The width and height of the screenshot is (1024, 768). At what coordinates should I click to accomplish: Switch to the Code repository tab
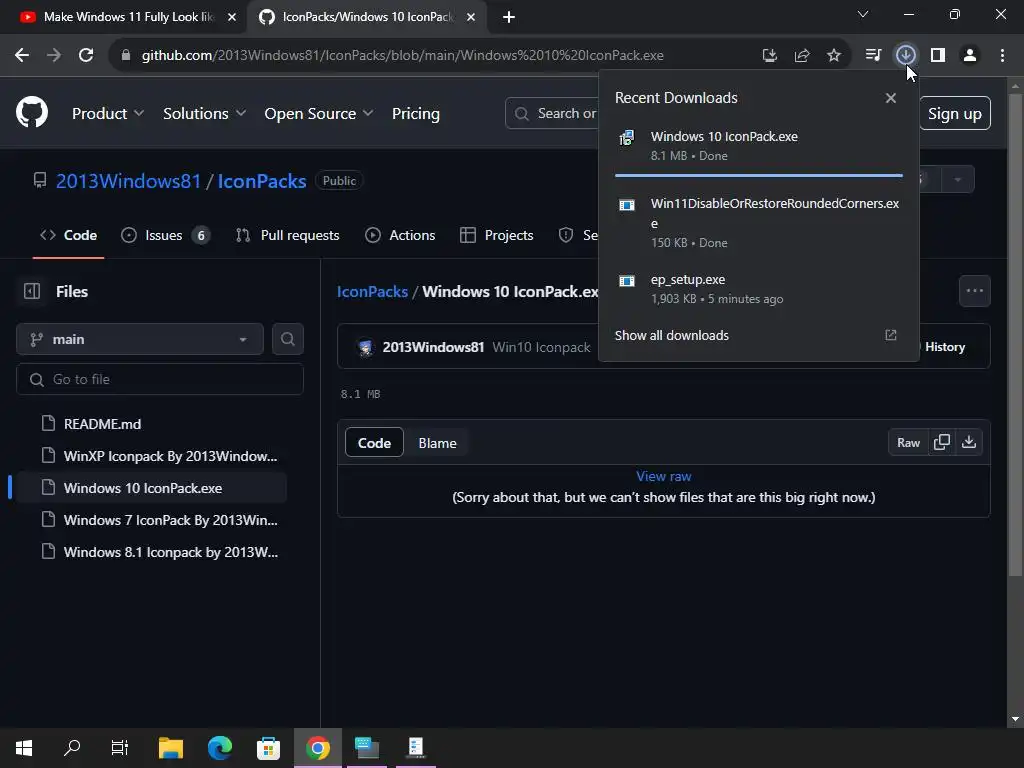(x=68, y=235)
